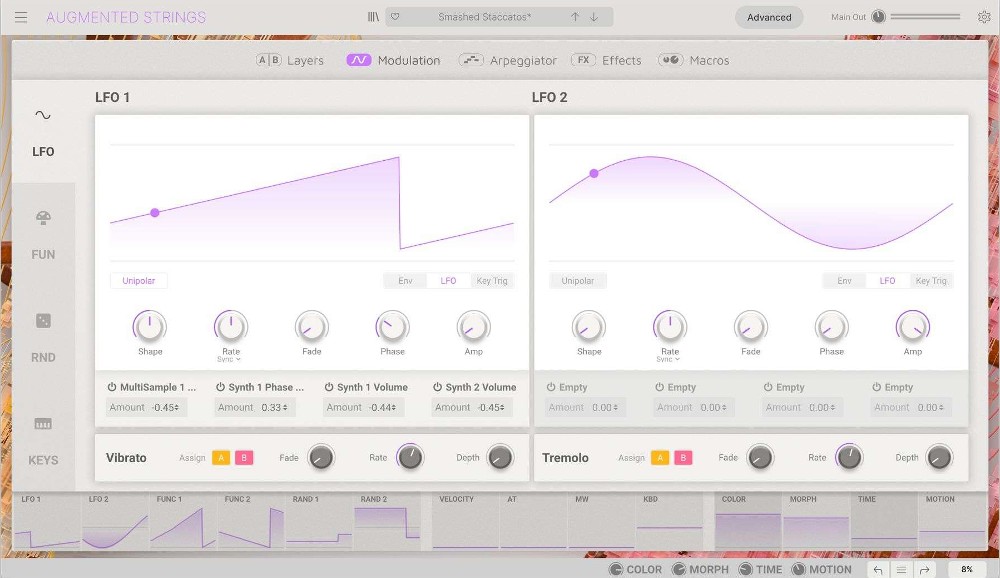
Task: Open the KEYS modulation section
Action: (42, 442)
